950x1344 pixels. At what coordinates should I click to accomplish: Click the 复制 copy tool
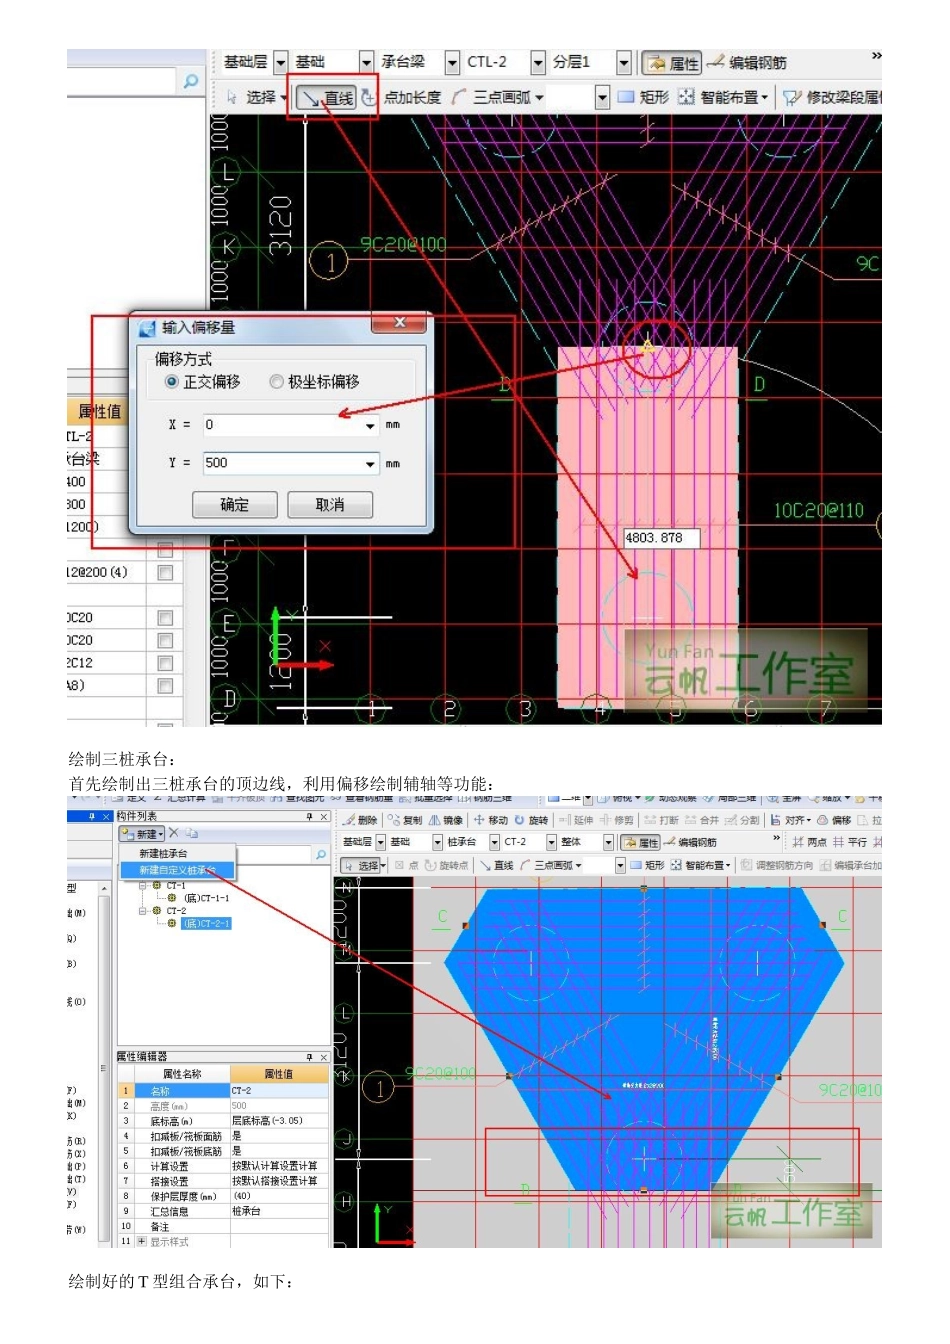[x=405, y=820]
